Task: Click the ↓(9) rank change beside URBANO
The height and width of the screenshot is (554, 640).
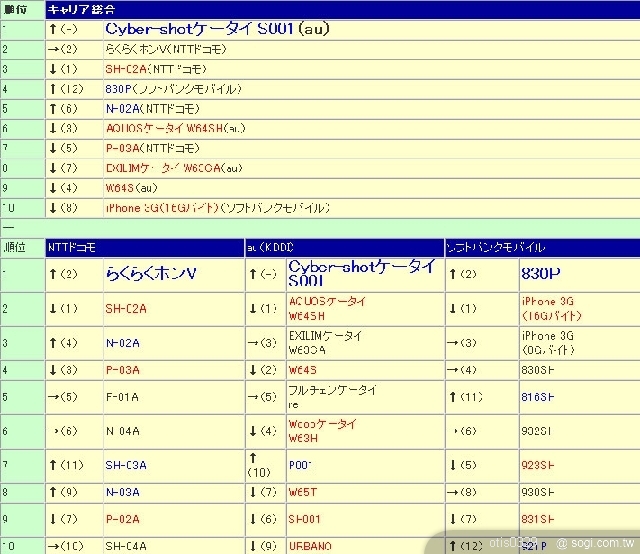Action: [263, 546]
